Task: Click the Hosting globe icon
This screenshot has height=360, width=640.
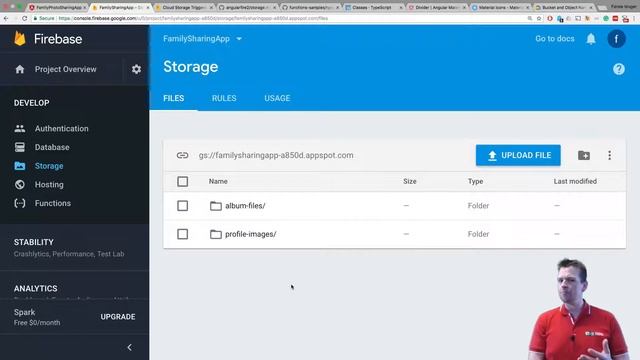Action: tap(20, 184)
